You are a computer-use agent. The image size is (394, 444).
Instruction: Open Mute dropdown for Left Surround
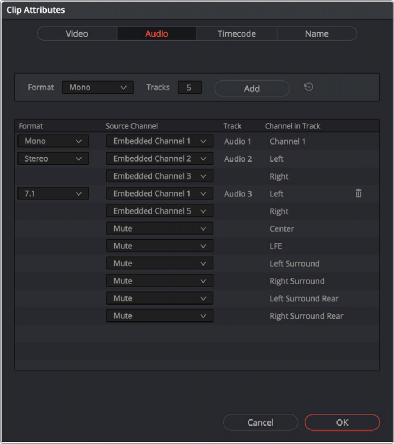(160, 263)
